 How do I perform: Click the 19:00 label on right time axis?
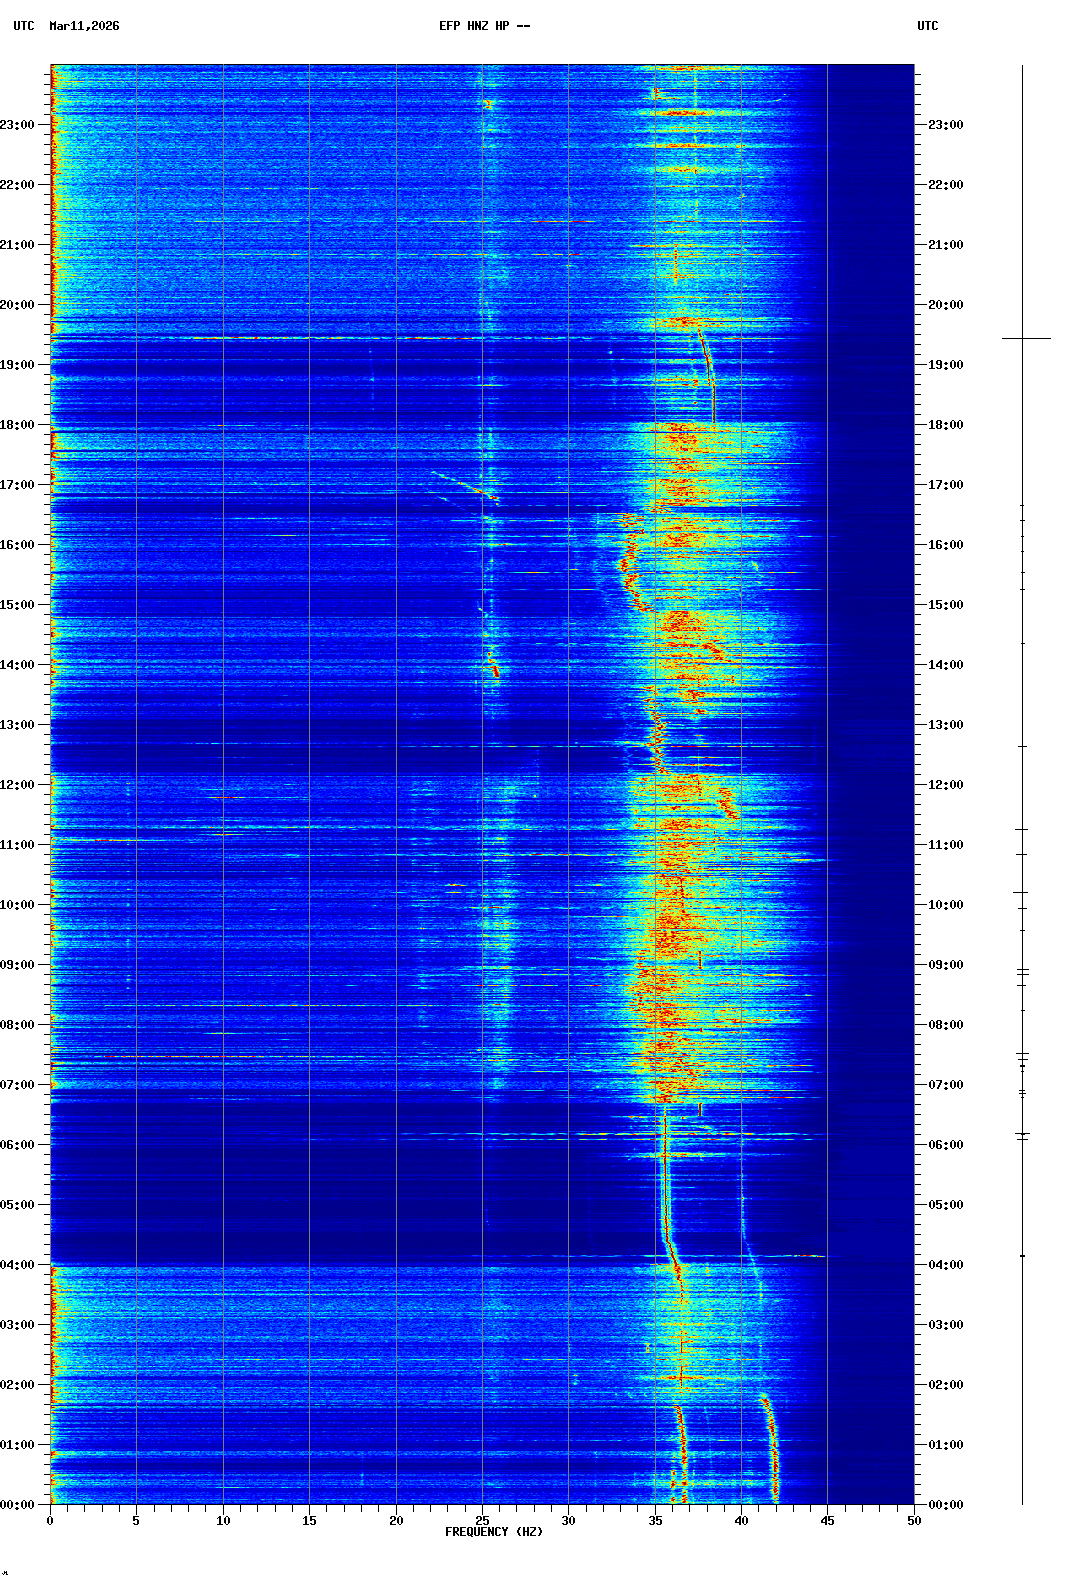click(945, 365)
